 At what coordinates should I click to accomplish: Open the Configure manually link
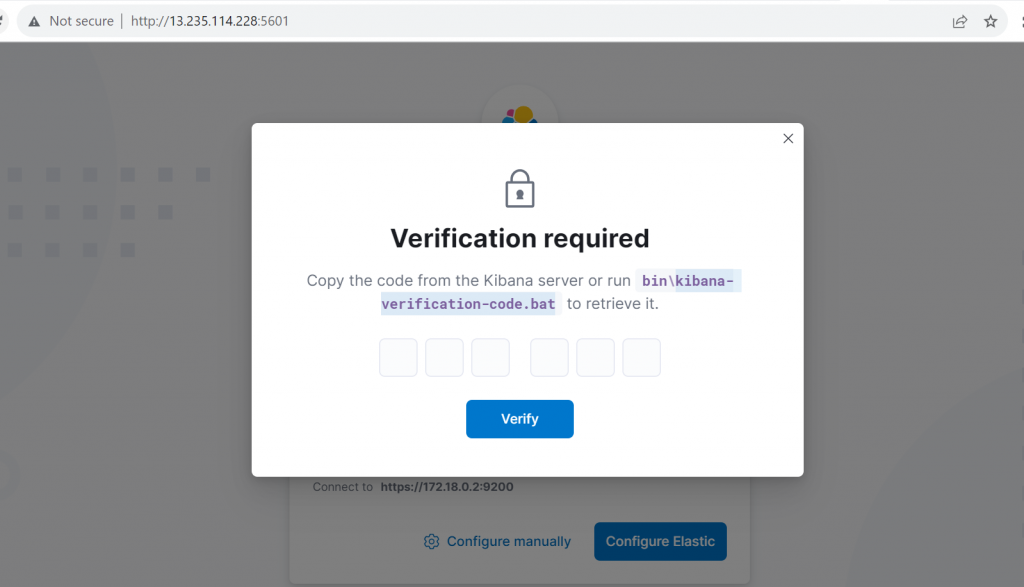(x=508, y=541)
